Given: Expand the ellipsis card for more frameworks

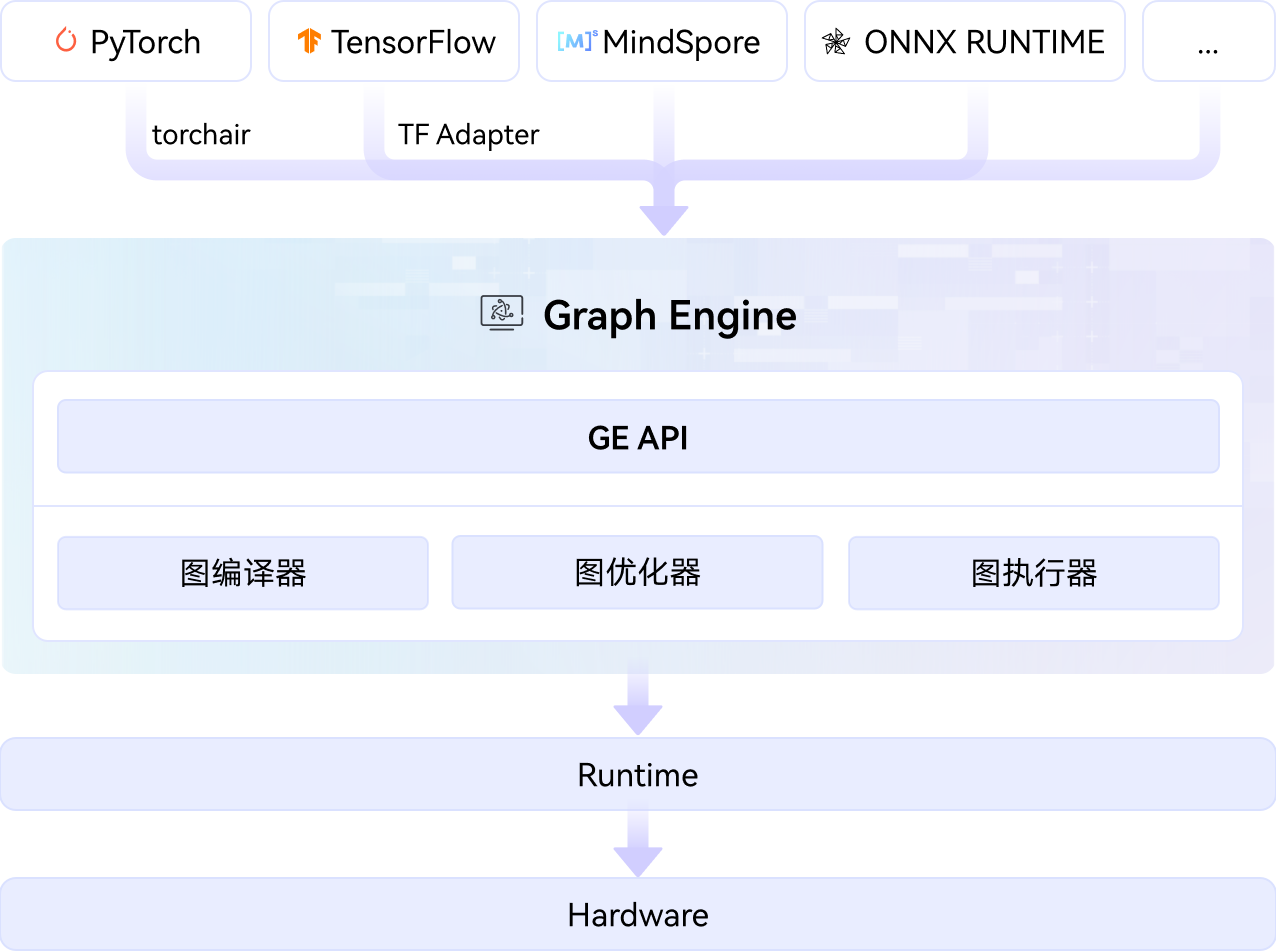Looking at the screenshot, I should point(1208,41).
